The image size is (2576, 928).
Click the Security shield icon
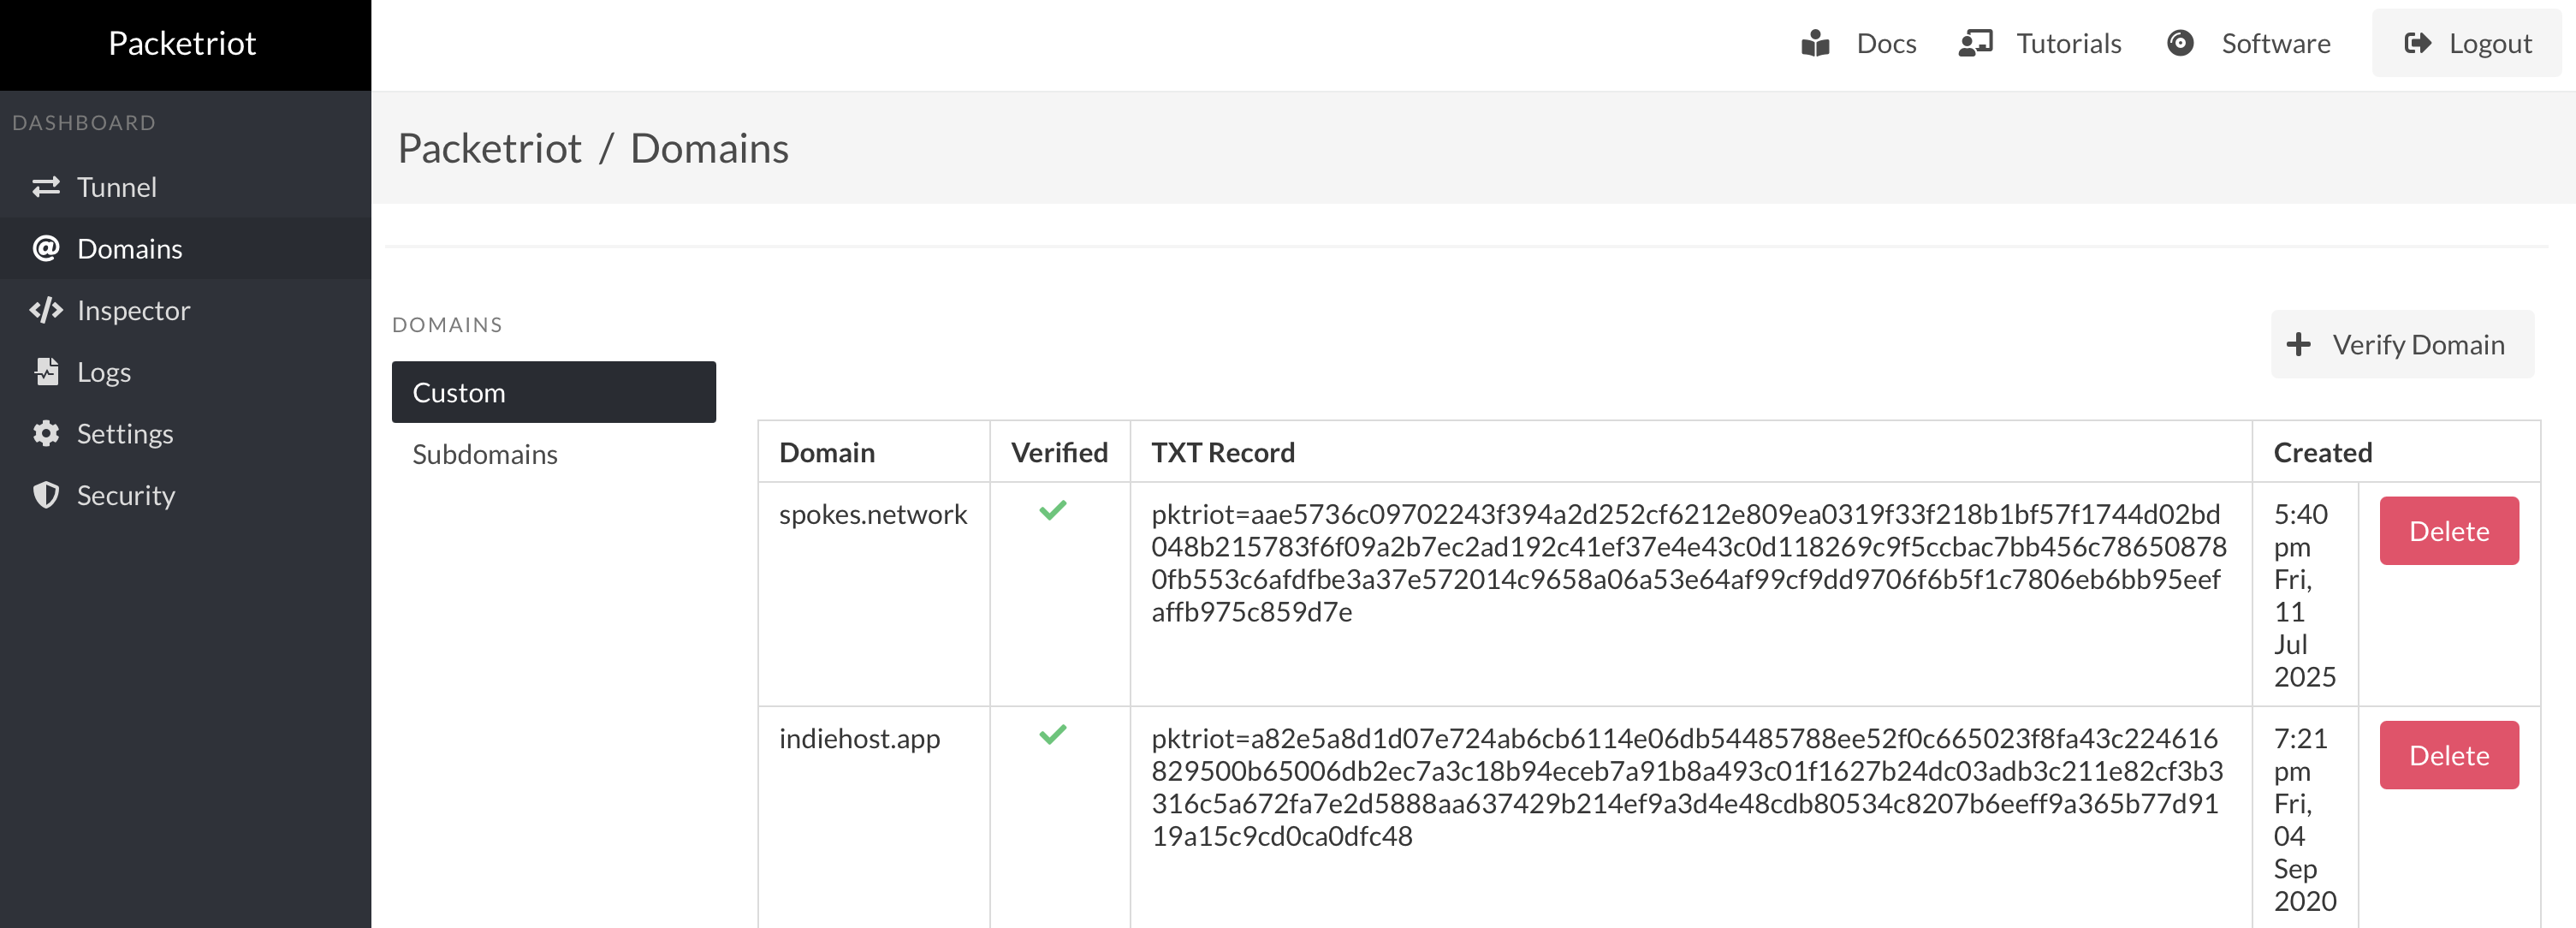tap(46, 495)
